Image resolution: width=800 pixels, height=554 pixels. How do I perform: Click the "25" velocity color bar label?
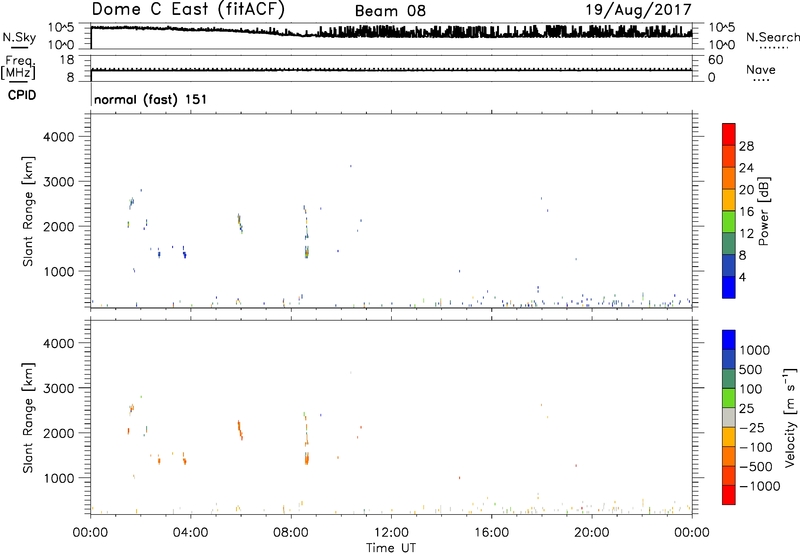(746, 408)
